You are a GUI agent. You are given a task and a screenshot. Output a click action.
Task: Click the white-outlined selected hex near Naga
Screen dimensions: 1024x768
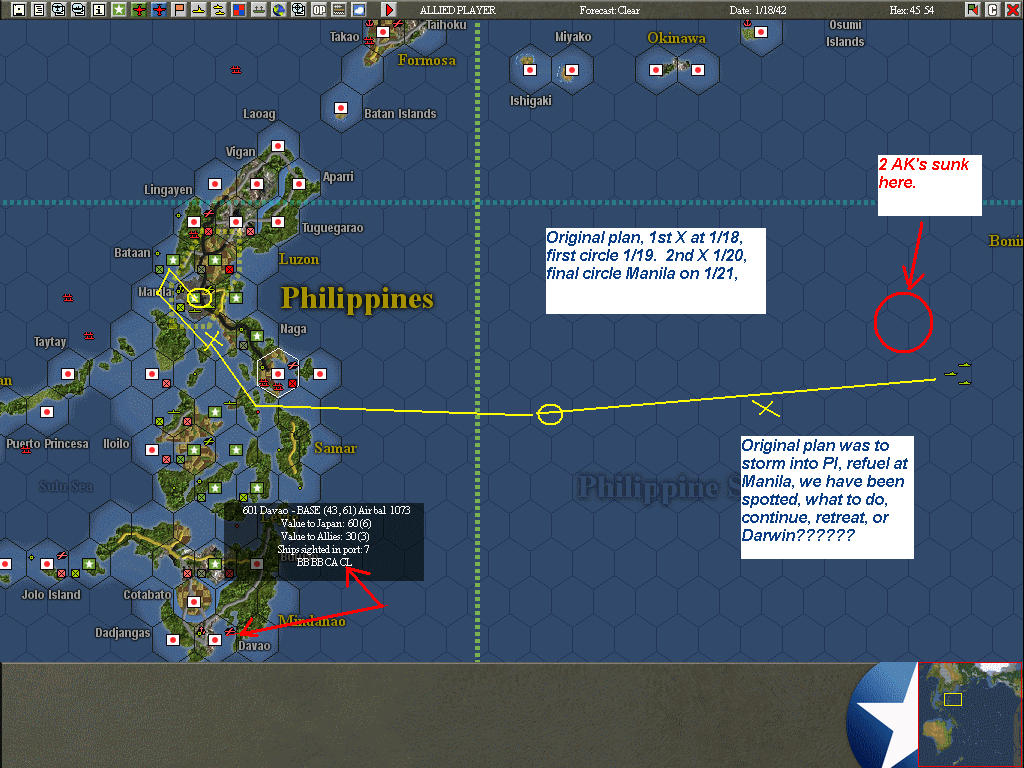click(x=278, y=374)
